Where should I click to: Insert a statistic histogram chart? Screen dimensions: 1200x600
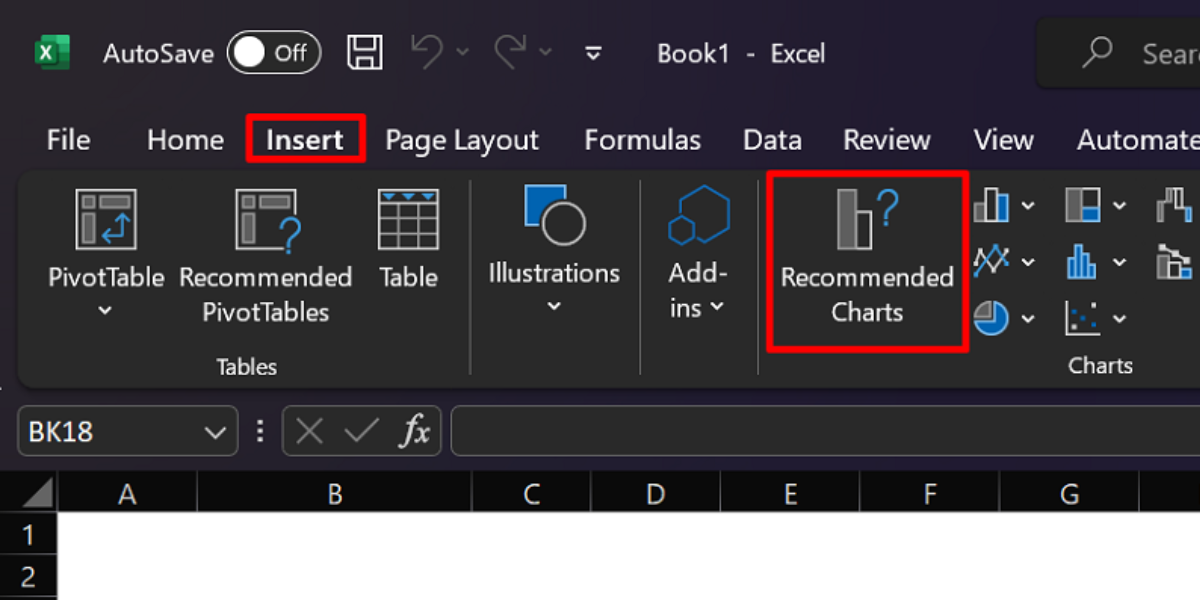[x=1083, y=262]
